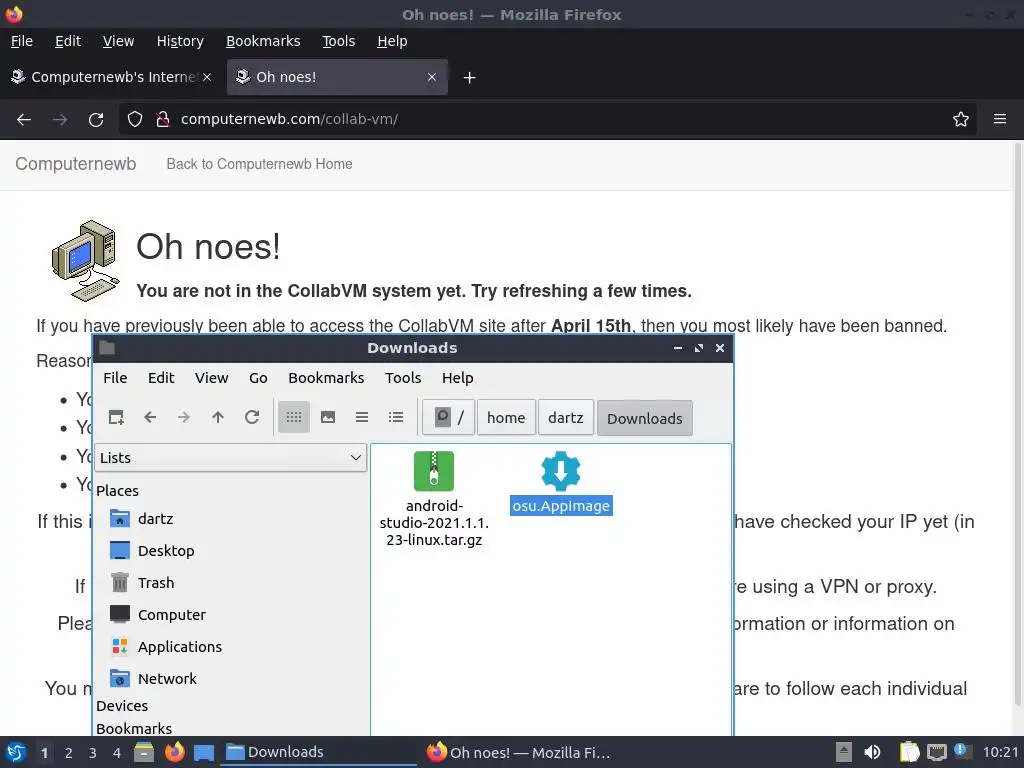Click the Firefox URL address field
The width and height of the screenshot is (1024, 768).
[x=547, y=119]
